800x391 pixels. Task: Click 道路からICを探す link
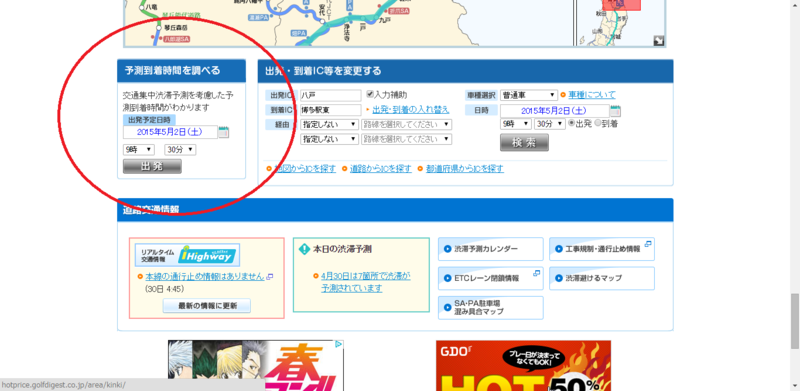tap(381, 169)
